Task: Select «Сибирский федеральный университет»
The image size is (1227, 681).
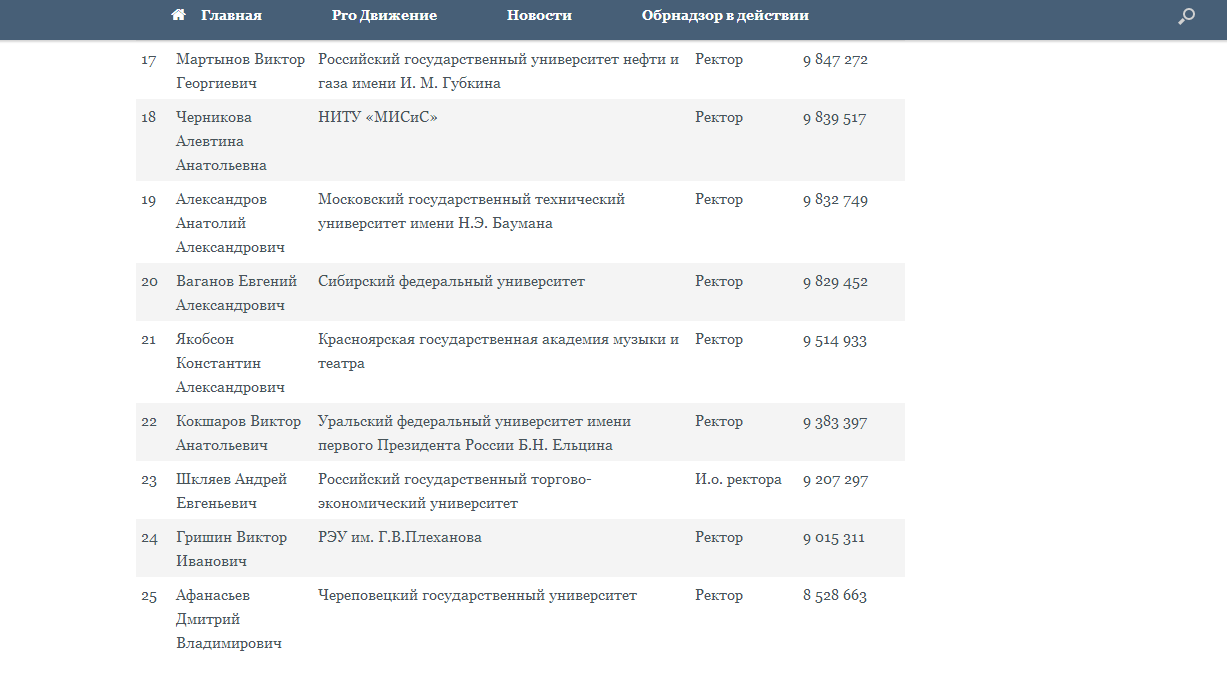Action: pos(451,282)
